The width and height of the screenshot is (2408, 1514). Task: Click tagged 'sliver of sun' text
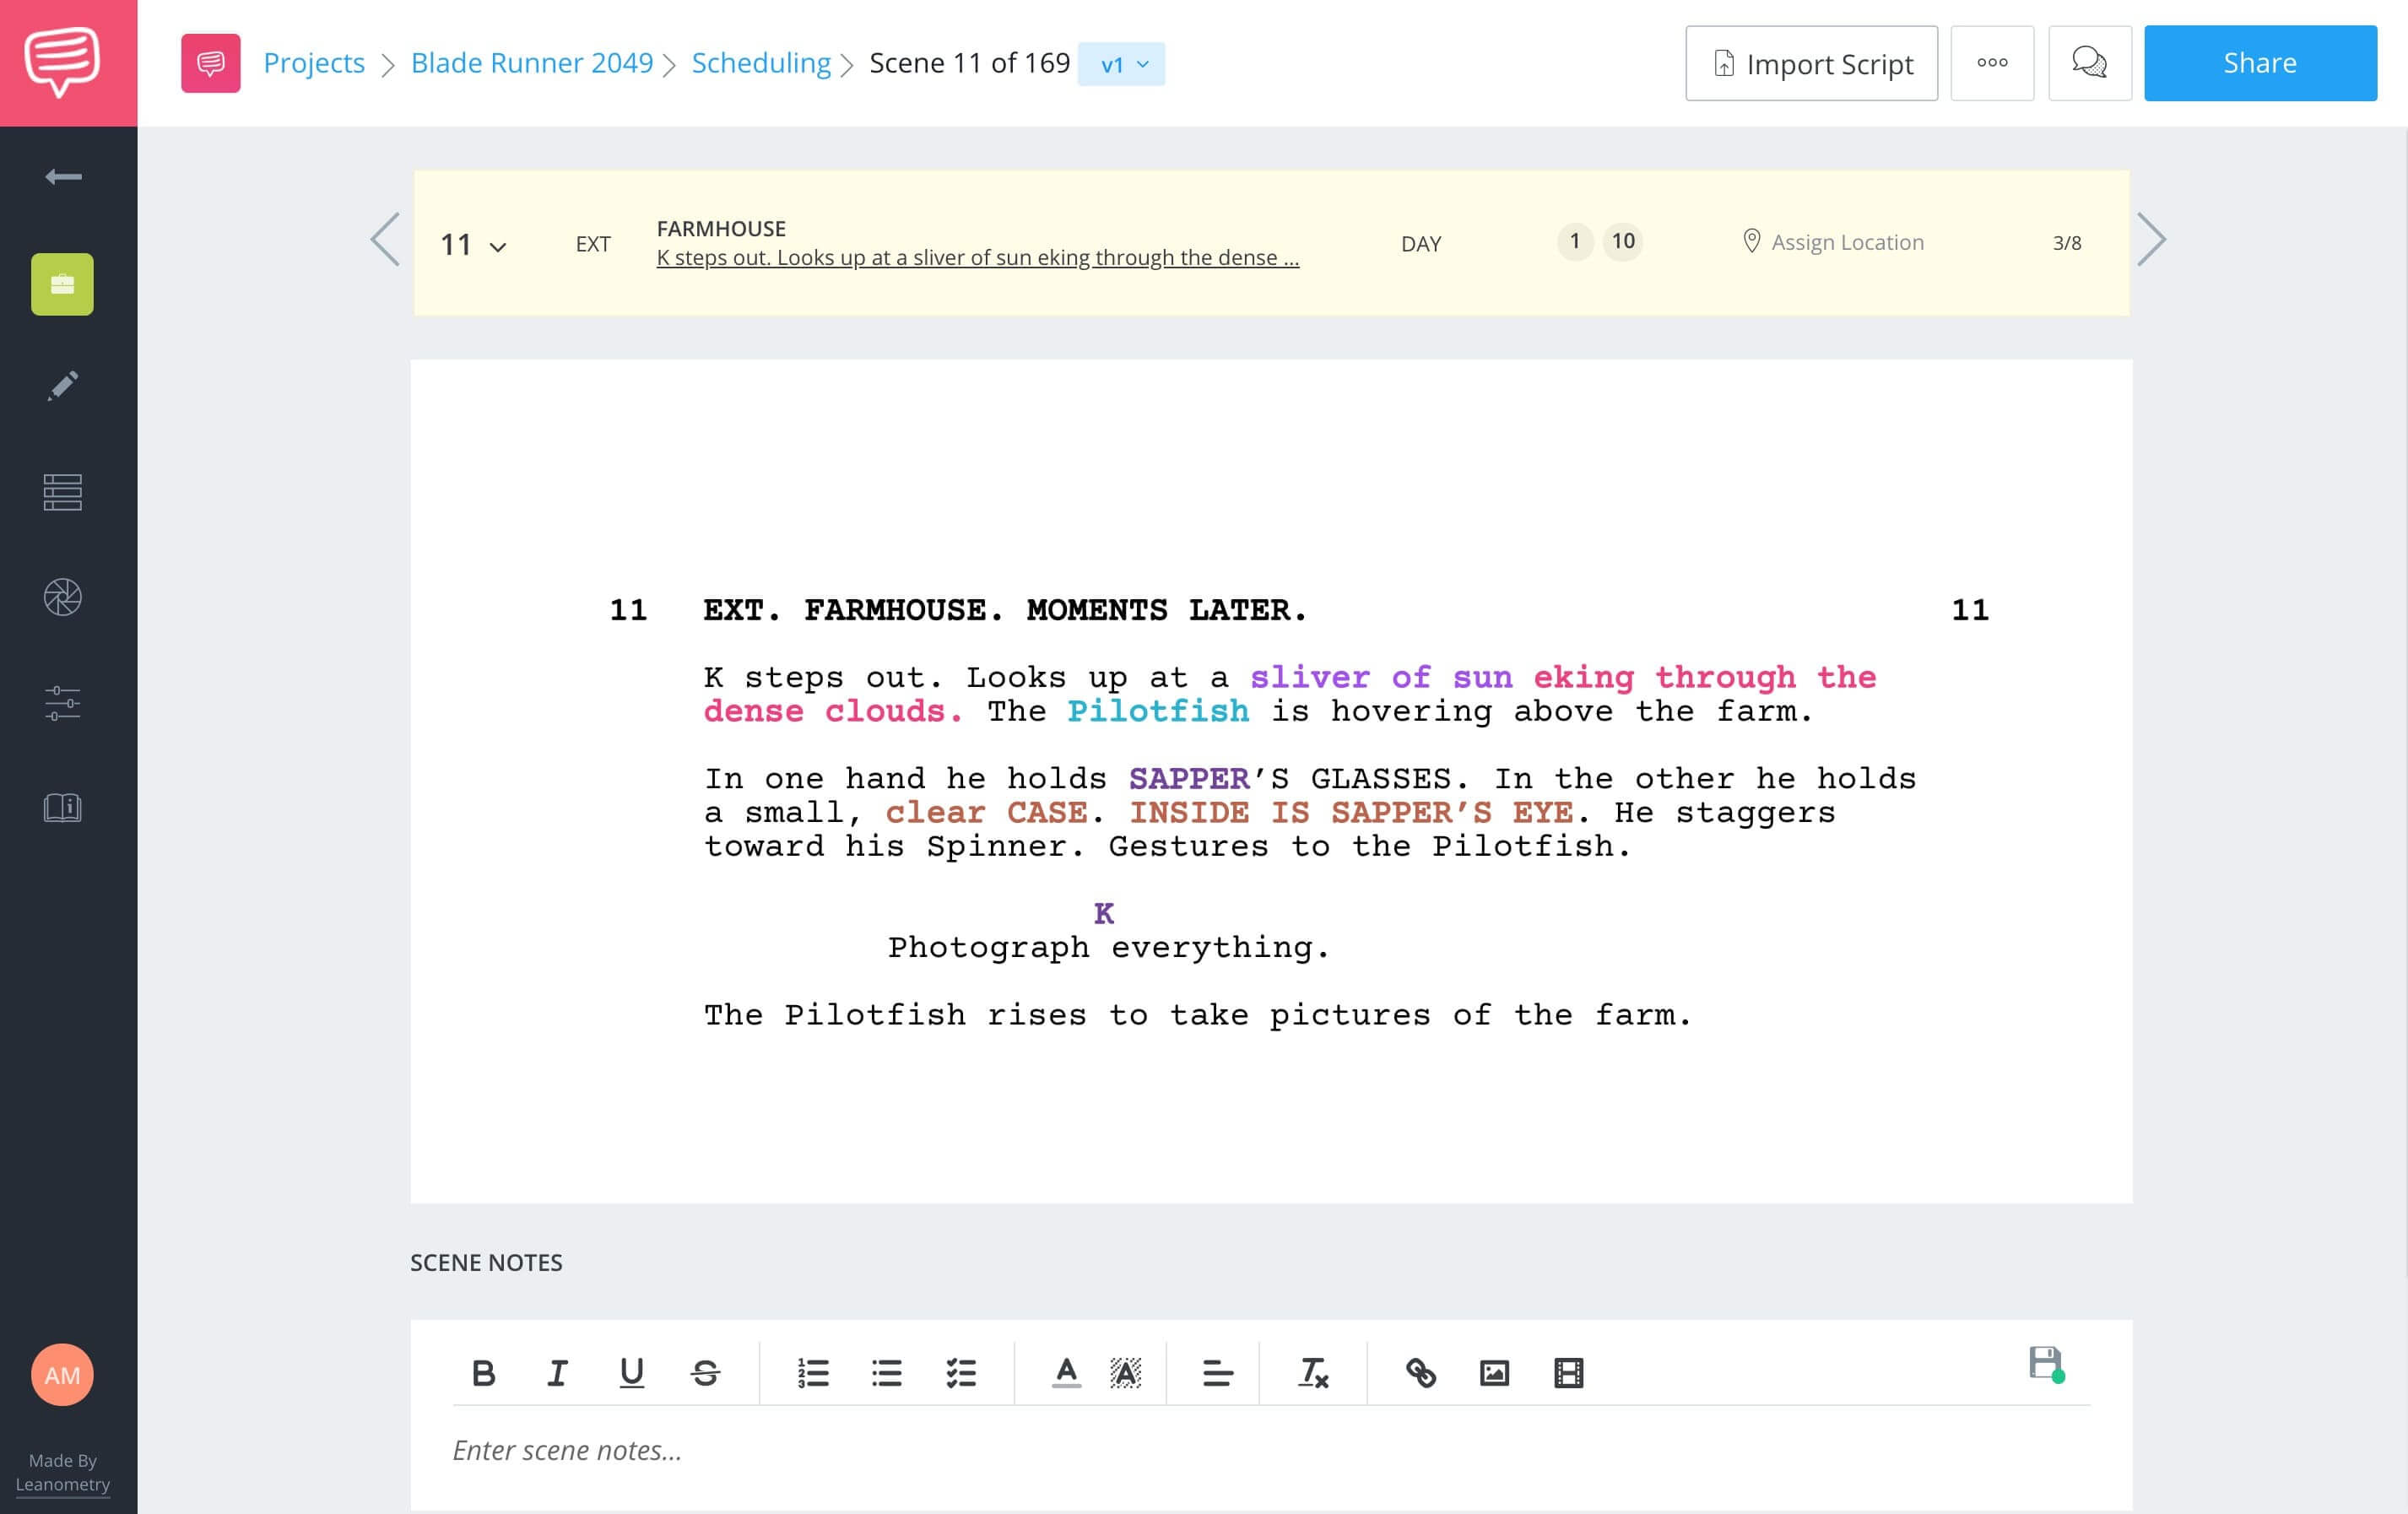pyautogui.click(x=1381, y=677)
